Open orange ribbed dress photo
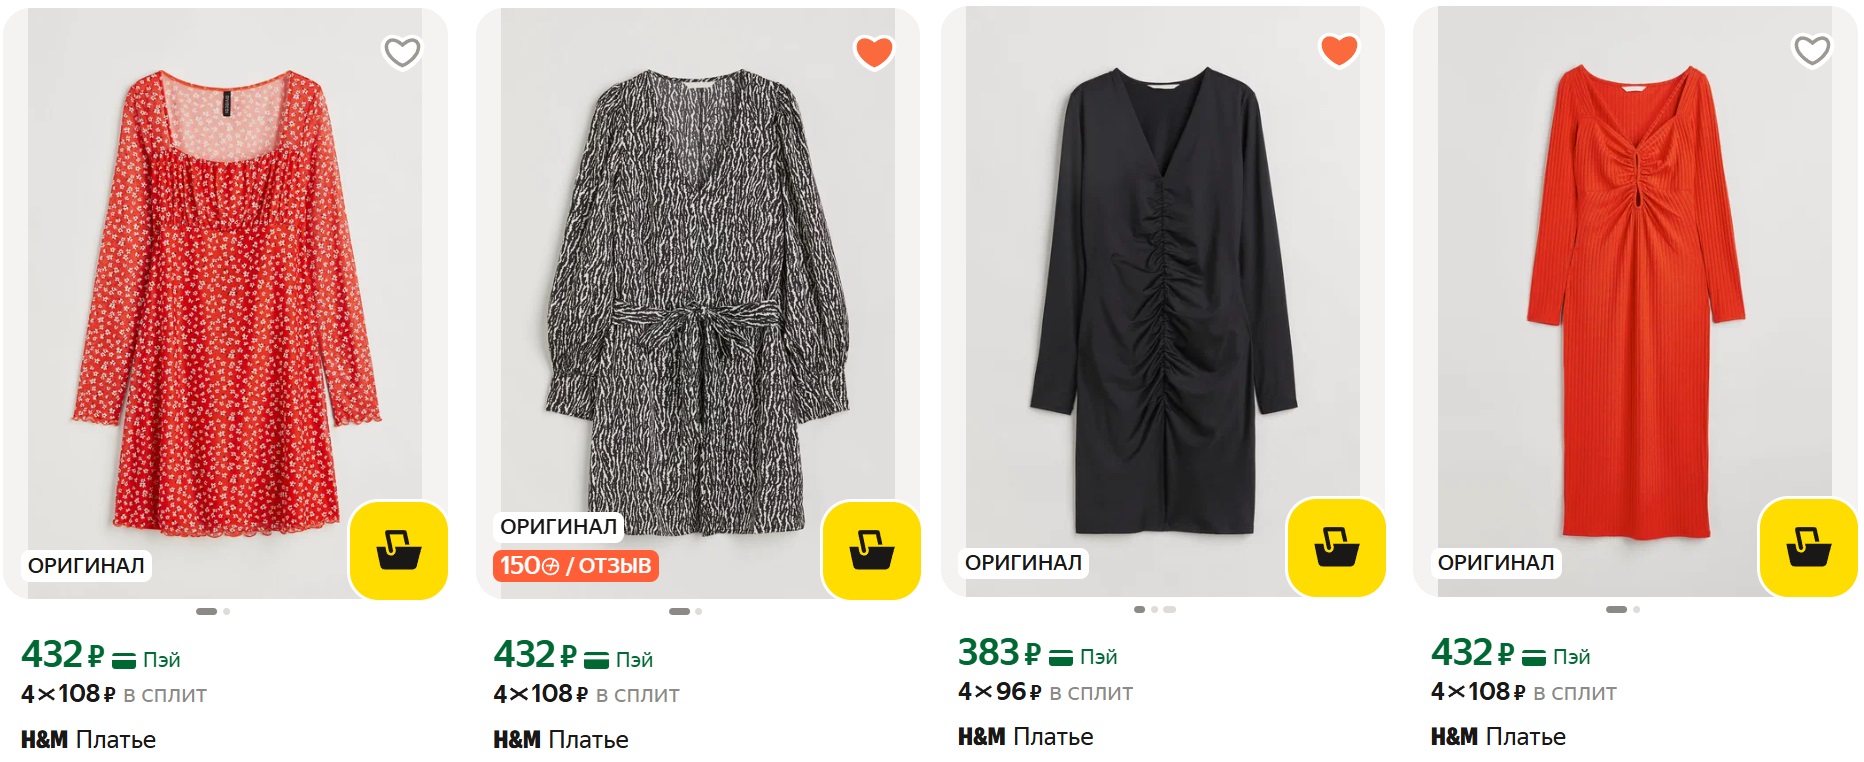 click(x=1634, y=300)
